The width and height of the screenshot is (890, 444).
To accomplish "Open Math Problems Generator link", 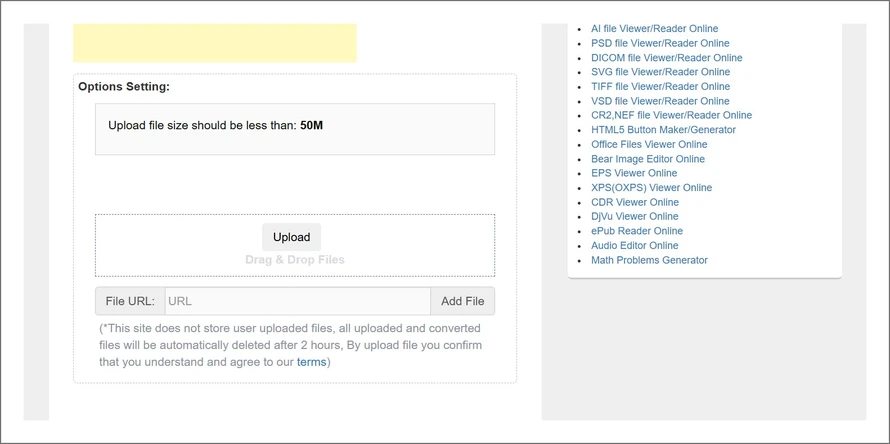I will [649, 260].
